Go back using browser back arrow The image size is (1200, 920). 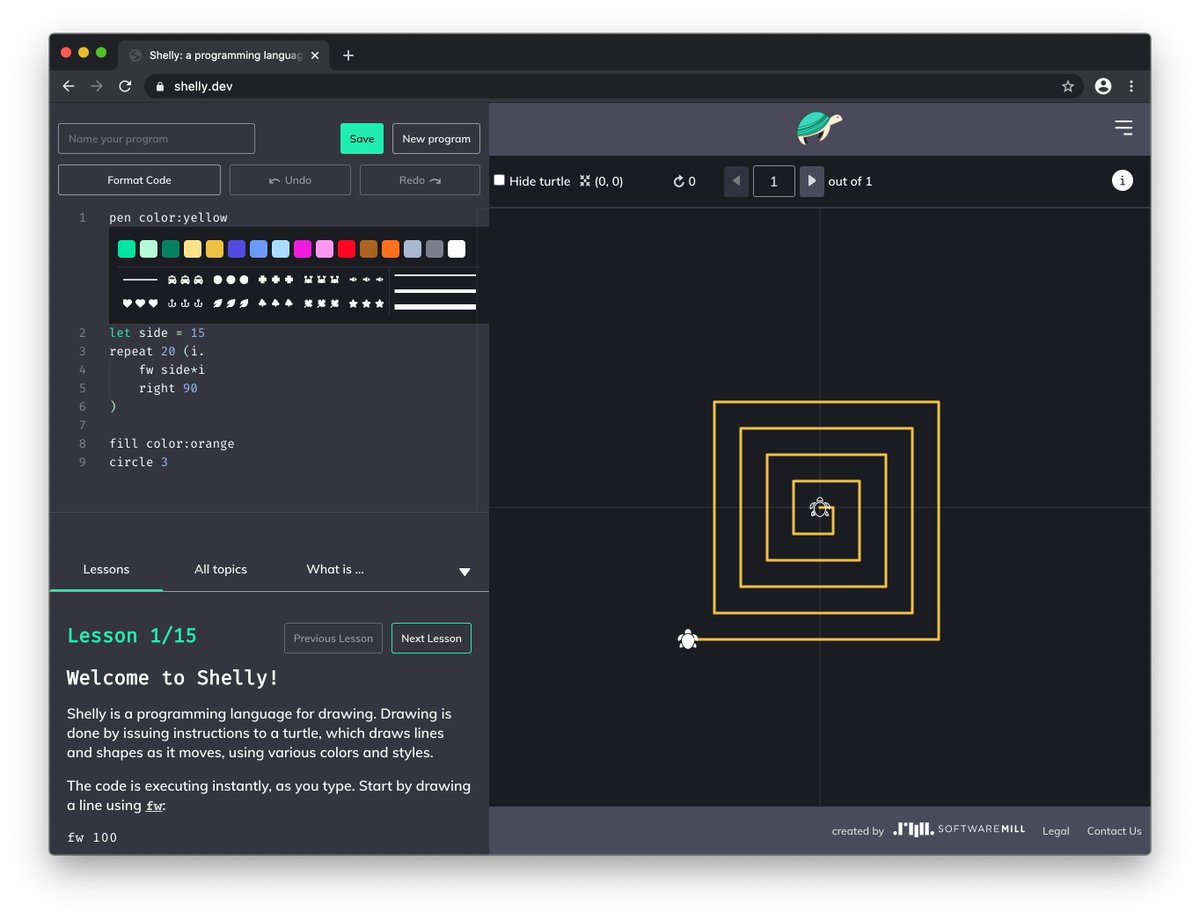tap(69, 87)
